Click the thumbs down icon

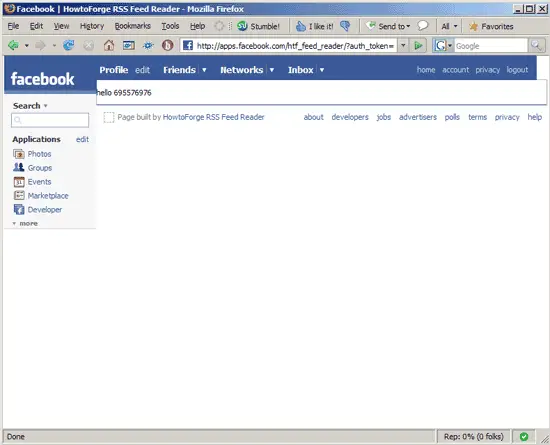(x=345, y=26)
